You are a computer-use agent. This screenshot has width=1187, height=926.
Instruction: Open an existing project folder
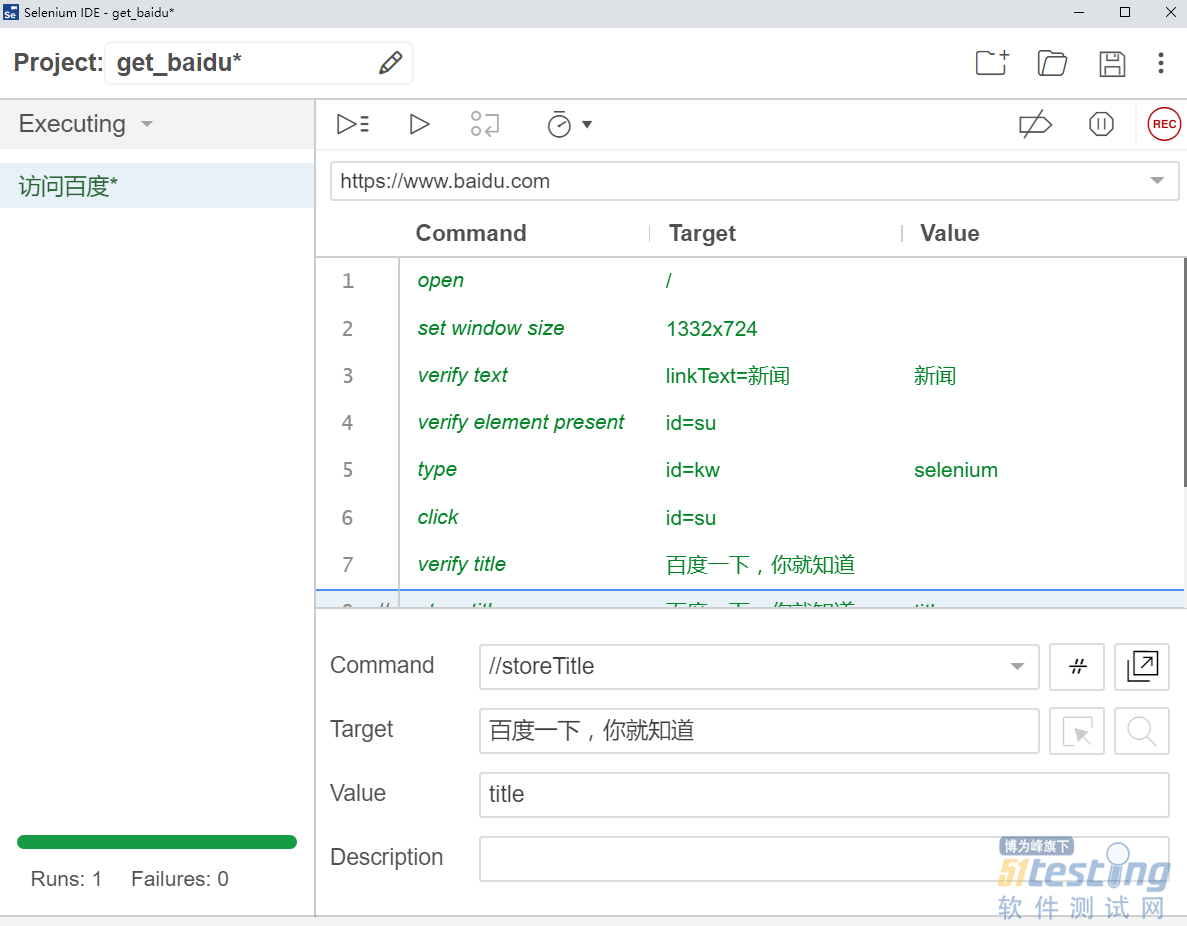[x=1051, y=63]
